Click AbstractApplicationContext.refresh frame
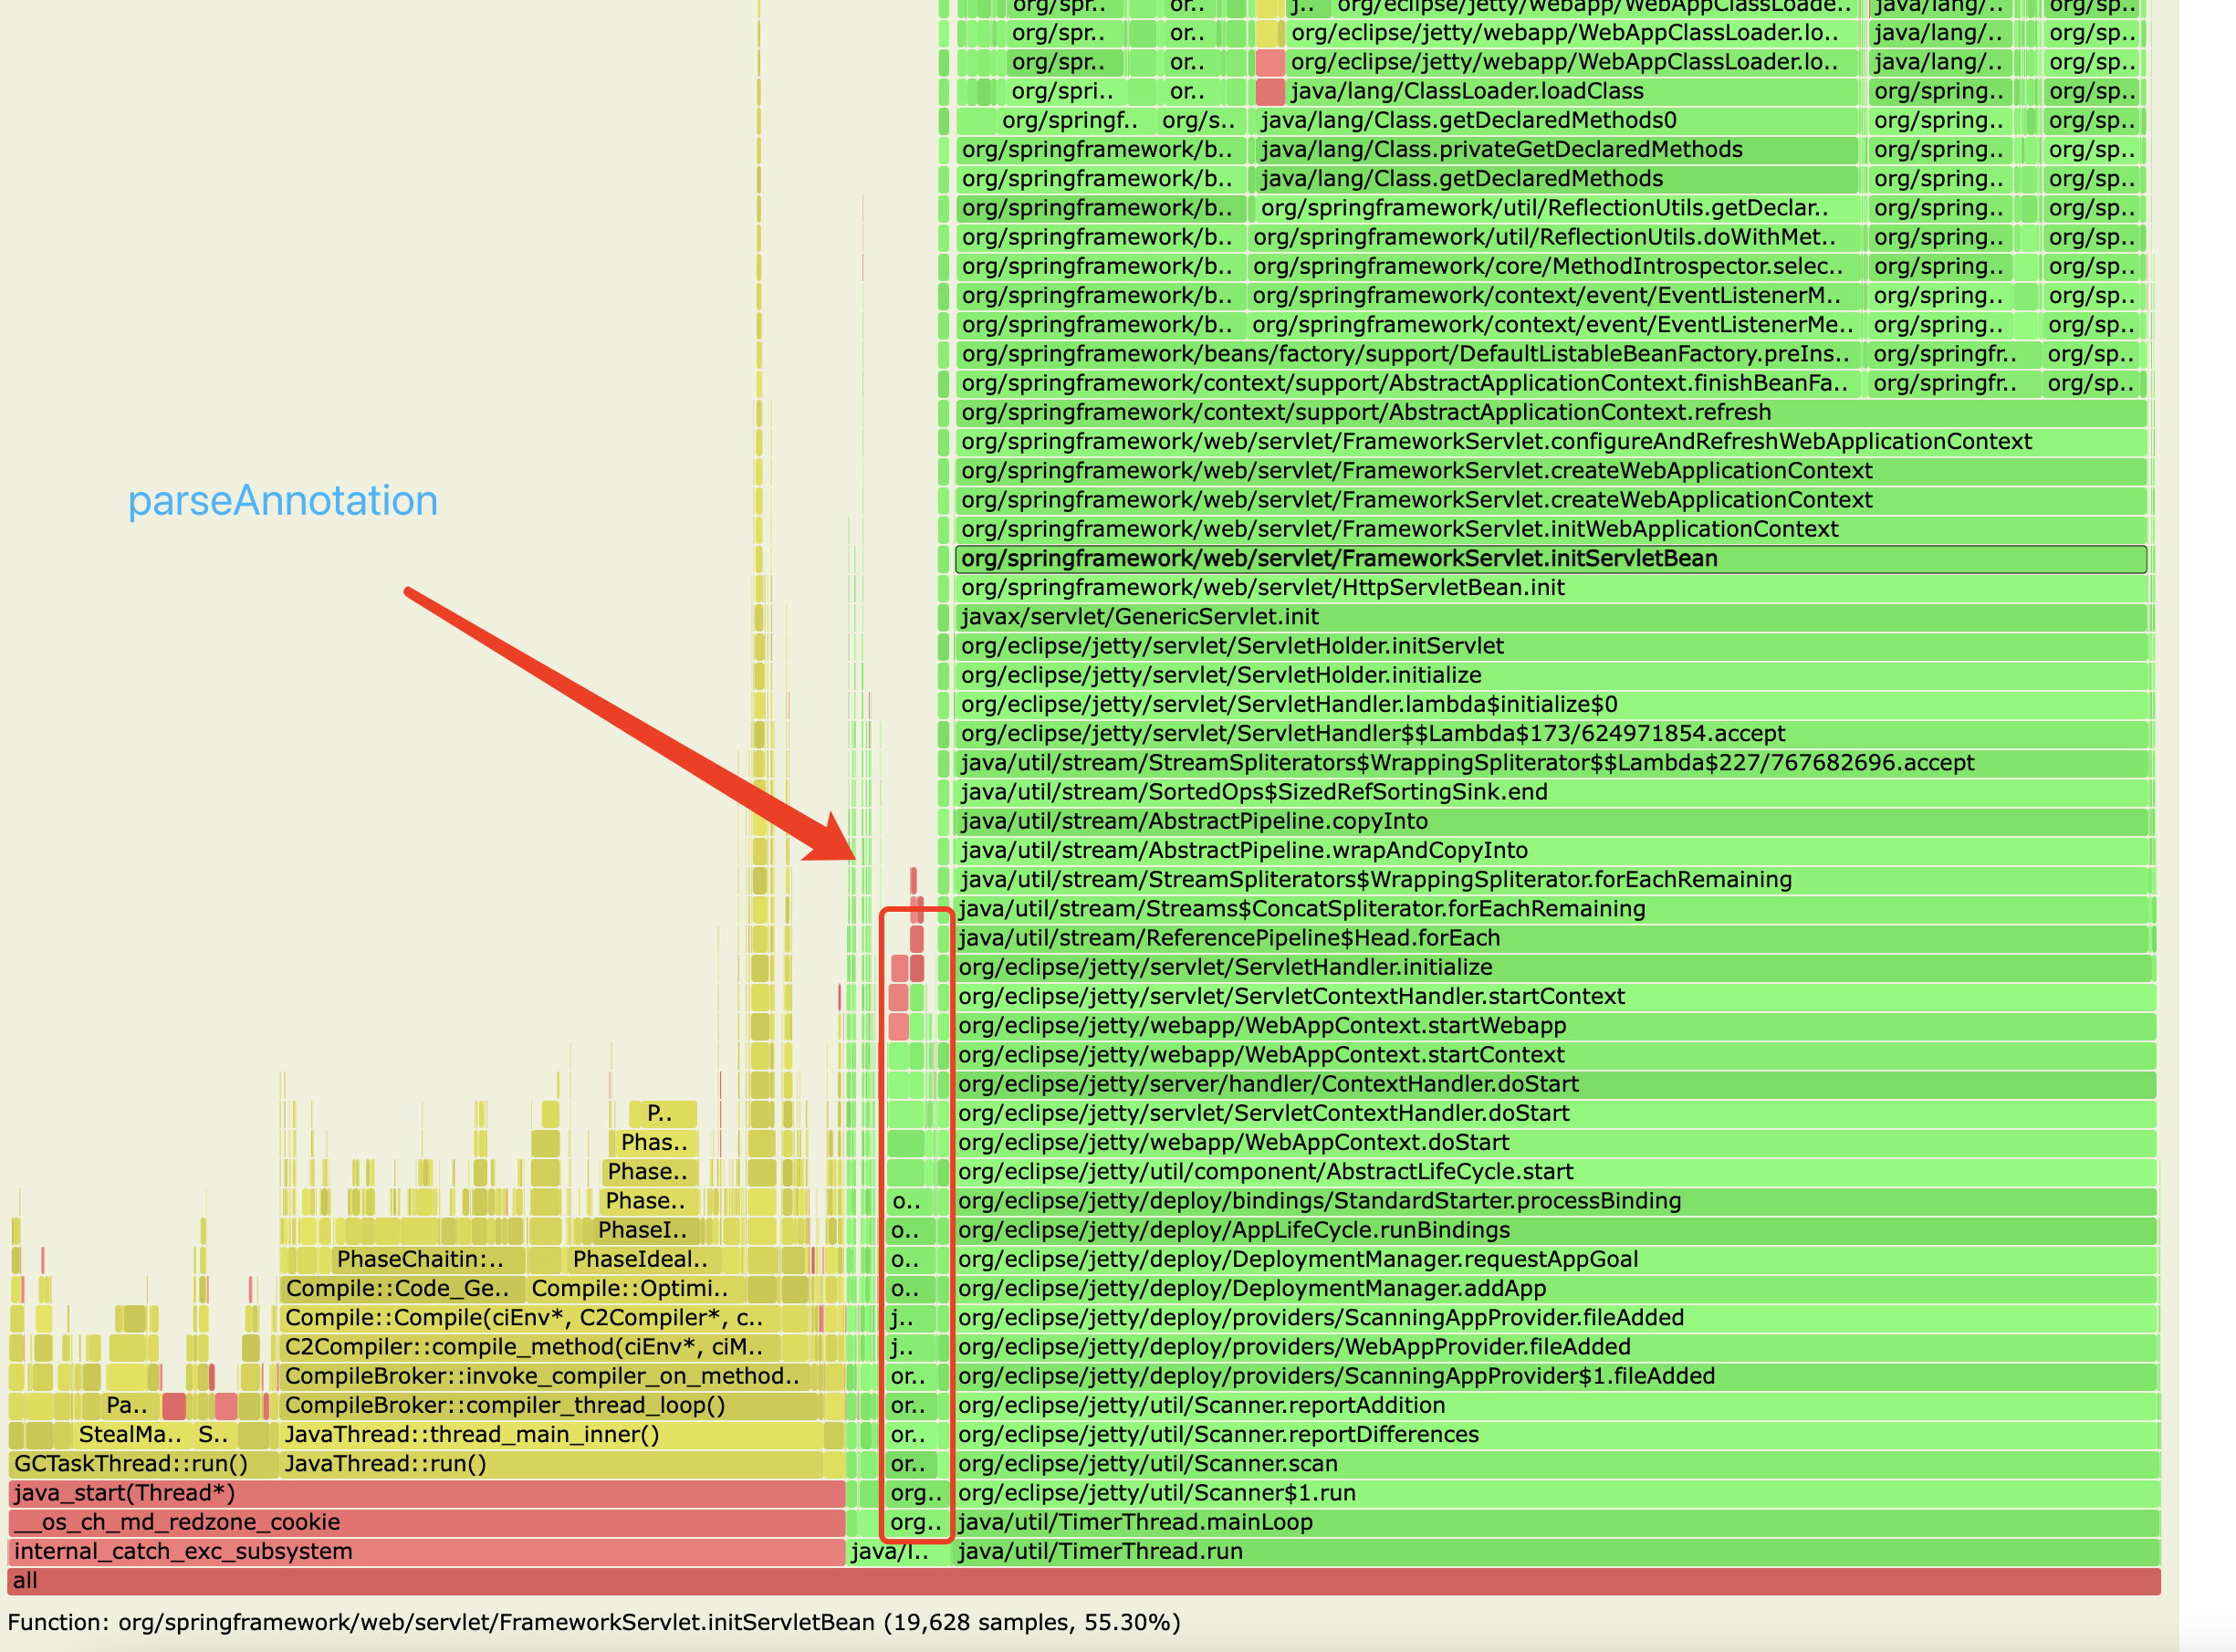This screenshot has height=1652, width=2236. point(1550,412)
